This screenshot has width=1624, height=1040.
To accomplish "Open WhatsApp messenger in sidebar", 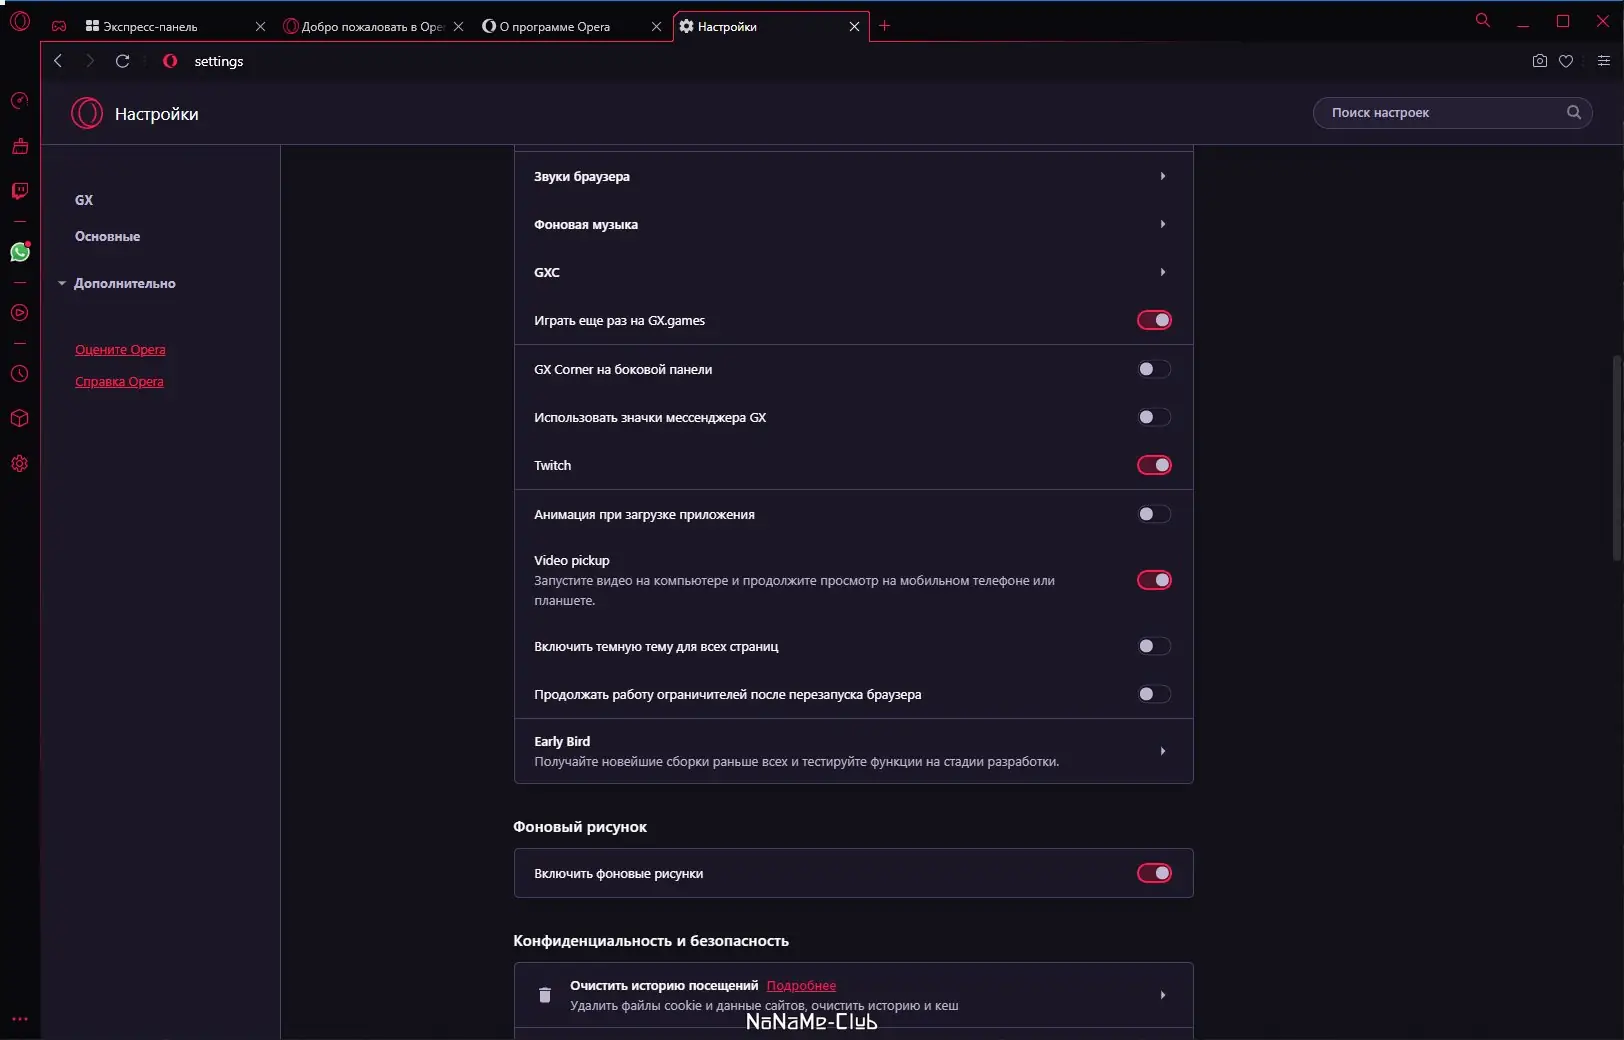I will [x=20, y=252].
